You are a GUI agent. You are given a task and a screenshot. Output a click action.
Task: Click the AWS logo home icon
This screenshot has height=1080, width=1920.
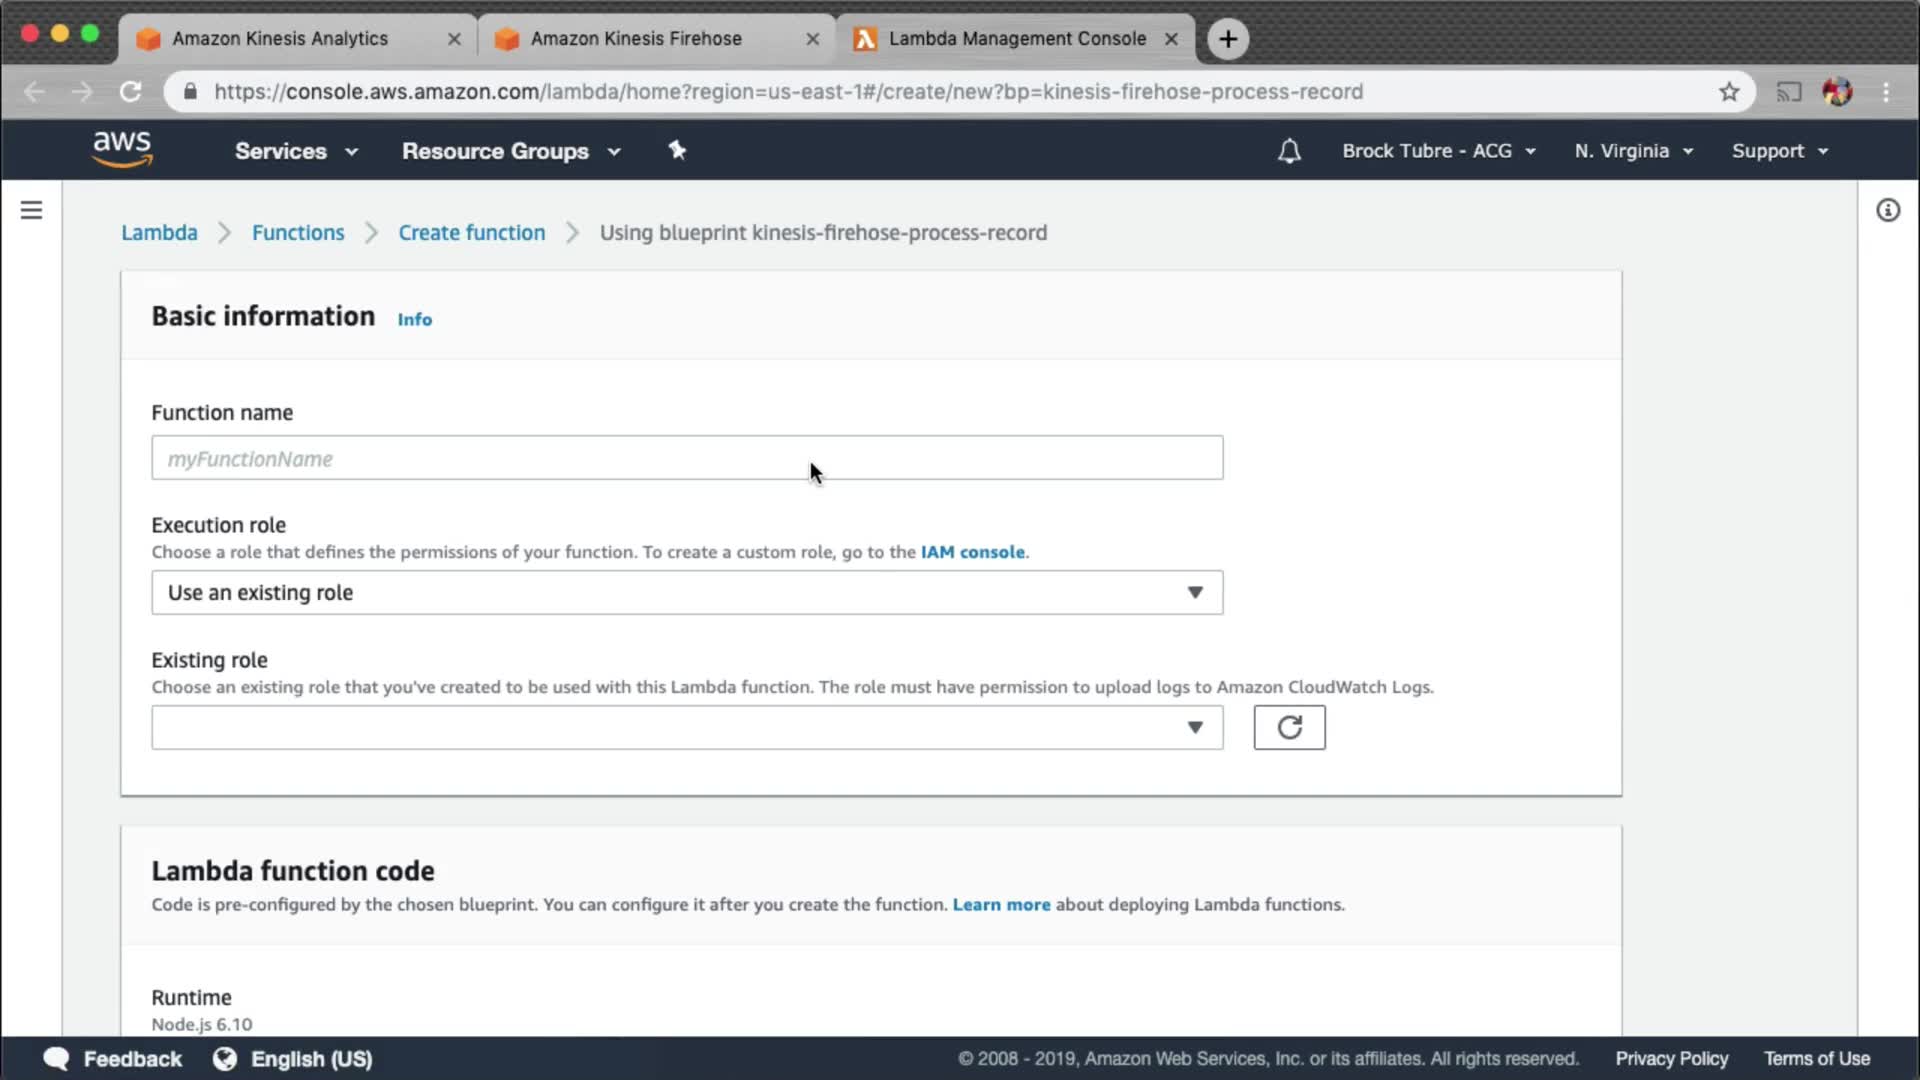point(122,149)
